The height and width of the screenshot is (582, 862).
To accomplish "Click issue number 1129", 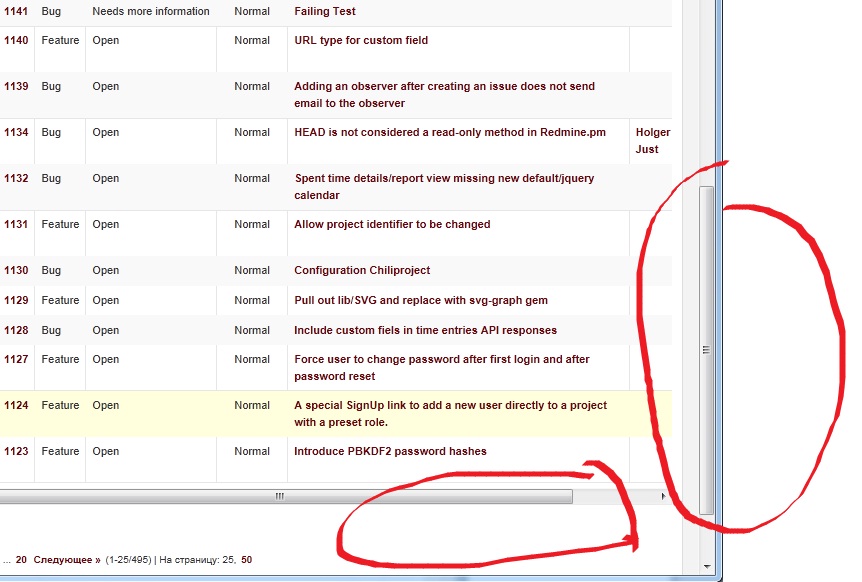I will (16, 300).
